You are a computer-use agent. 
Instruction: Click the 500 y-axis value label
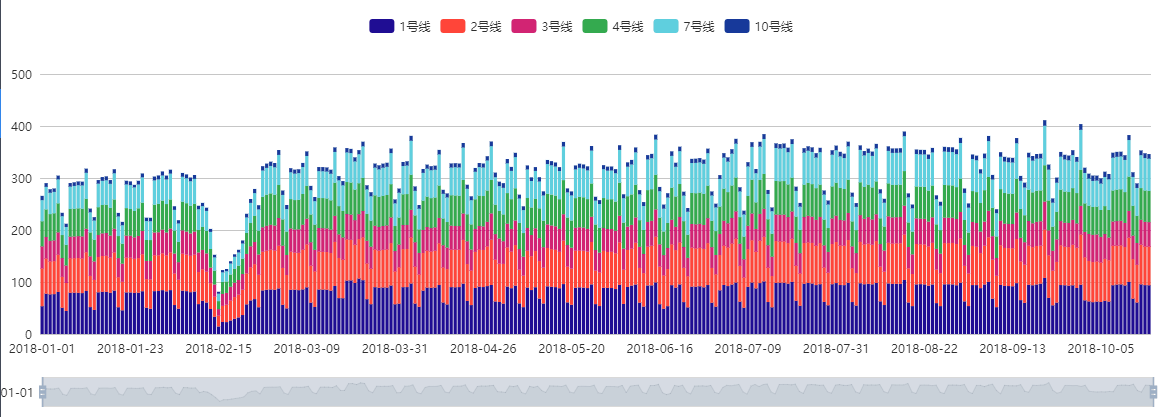[22, 75]
